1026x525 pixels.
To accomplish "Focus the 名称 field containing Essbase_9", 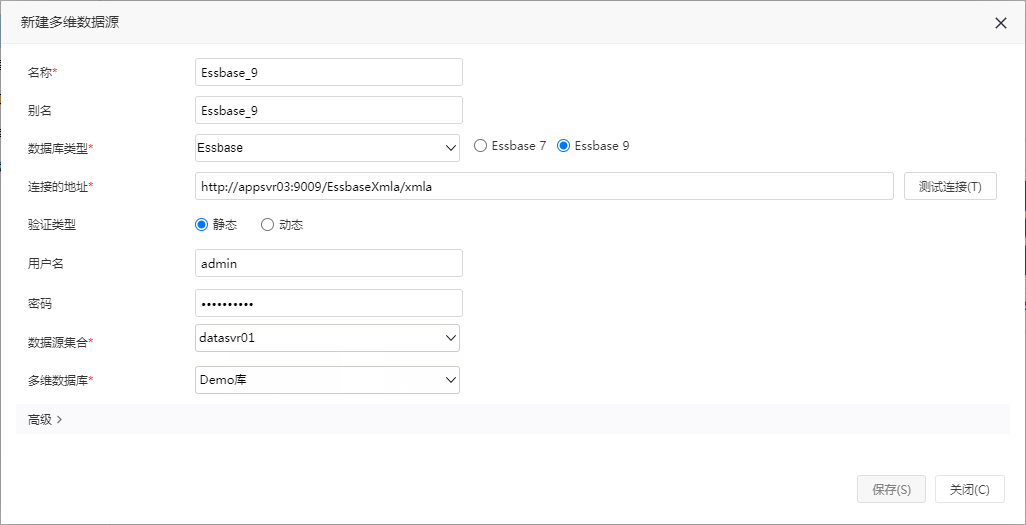I will click(x=328, y=72).
